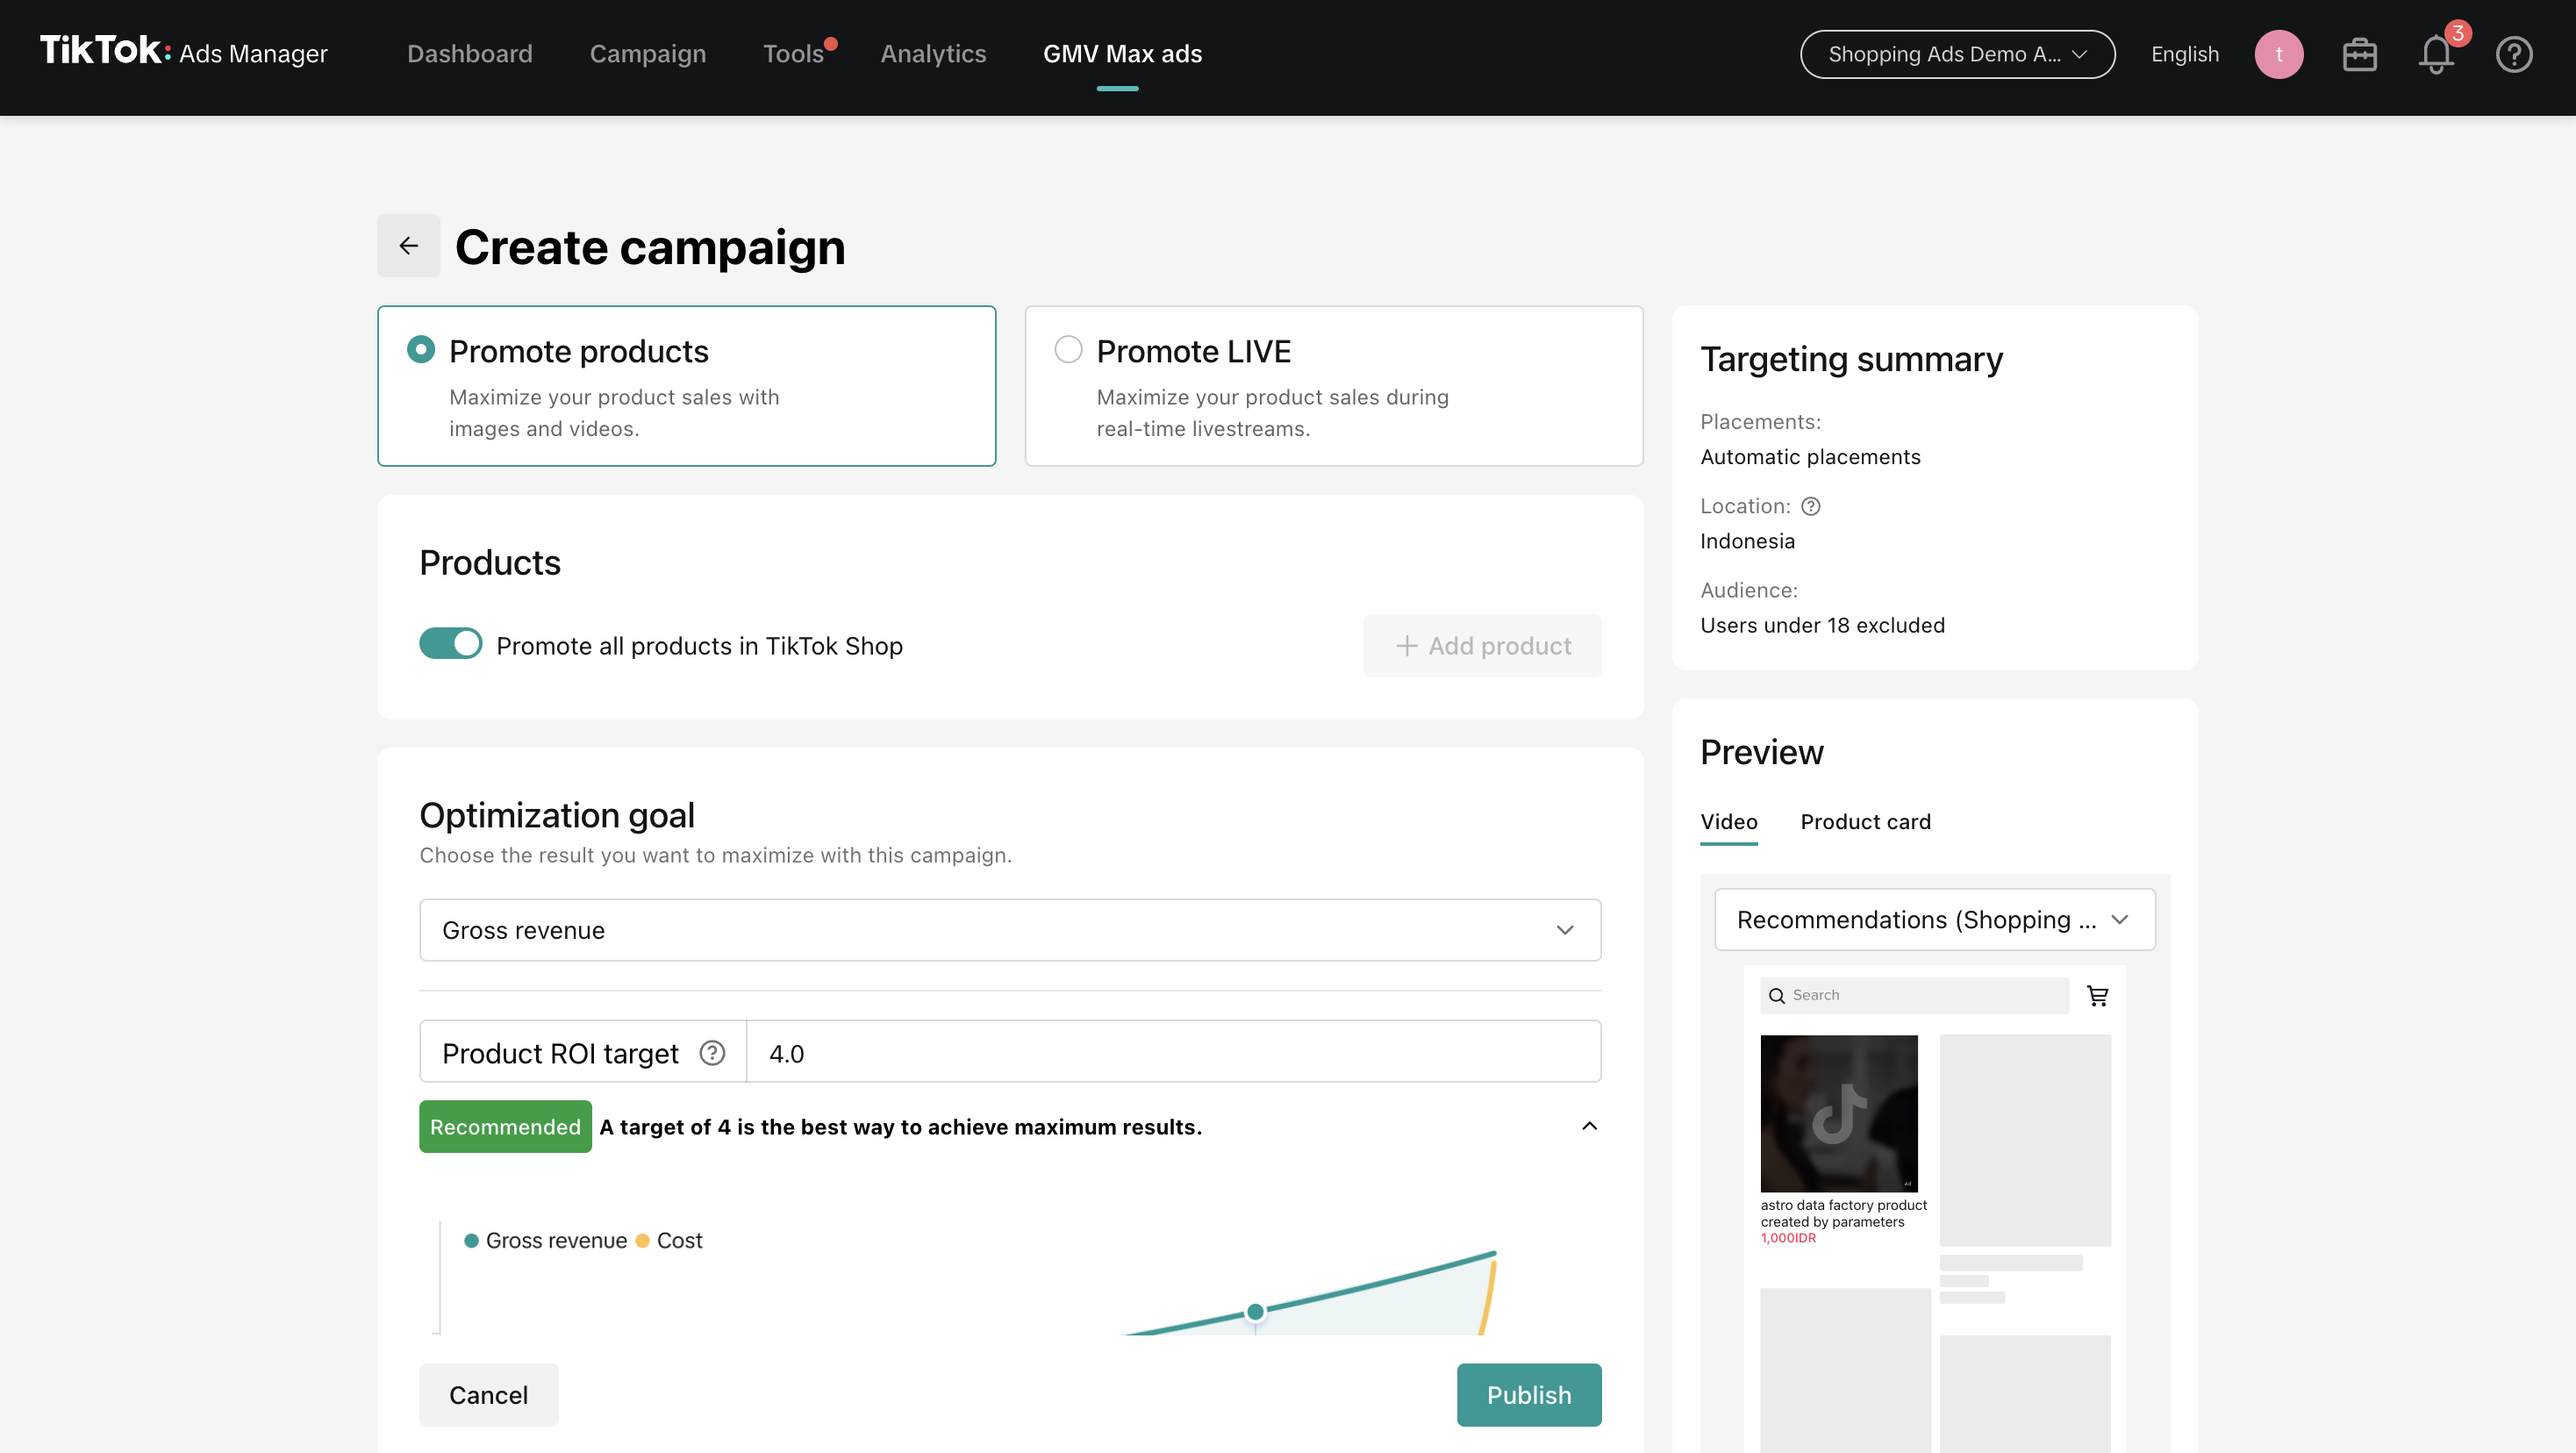The height and width of the screenshot is (1453, 2576).
Task: Click the Product ROI target help icon
Action: coord(712,1053)
